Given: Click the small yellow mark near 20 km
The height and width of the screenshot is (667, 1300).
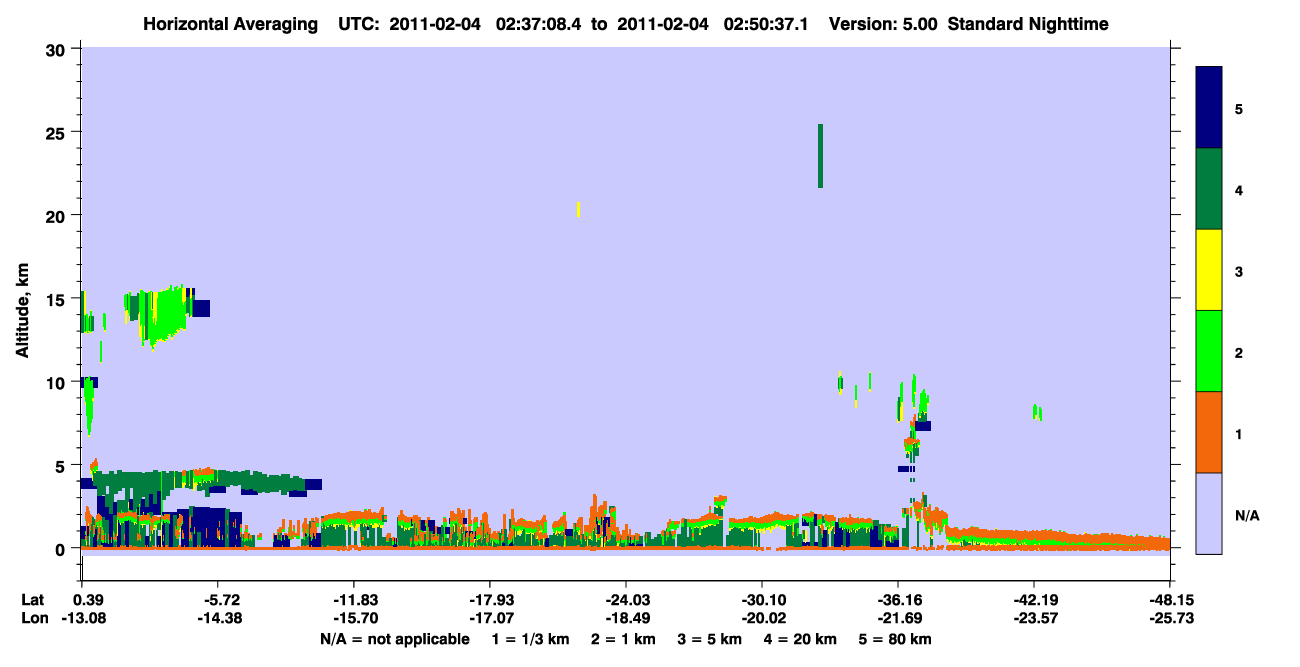Looking at the screenshot, I should 578,209.
